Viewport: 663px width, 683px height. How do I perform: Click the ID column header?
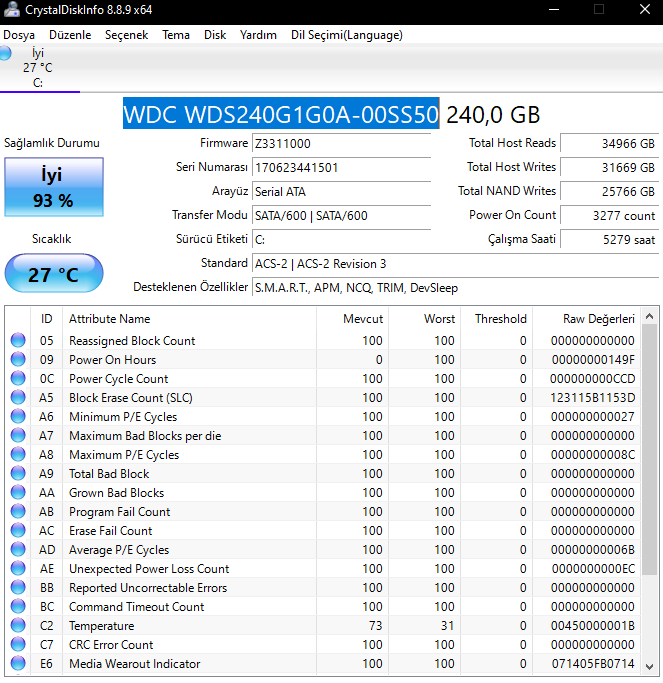[x=47, y=319]
